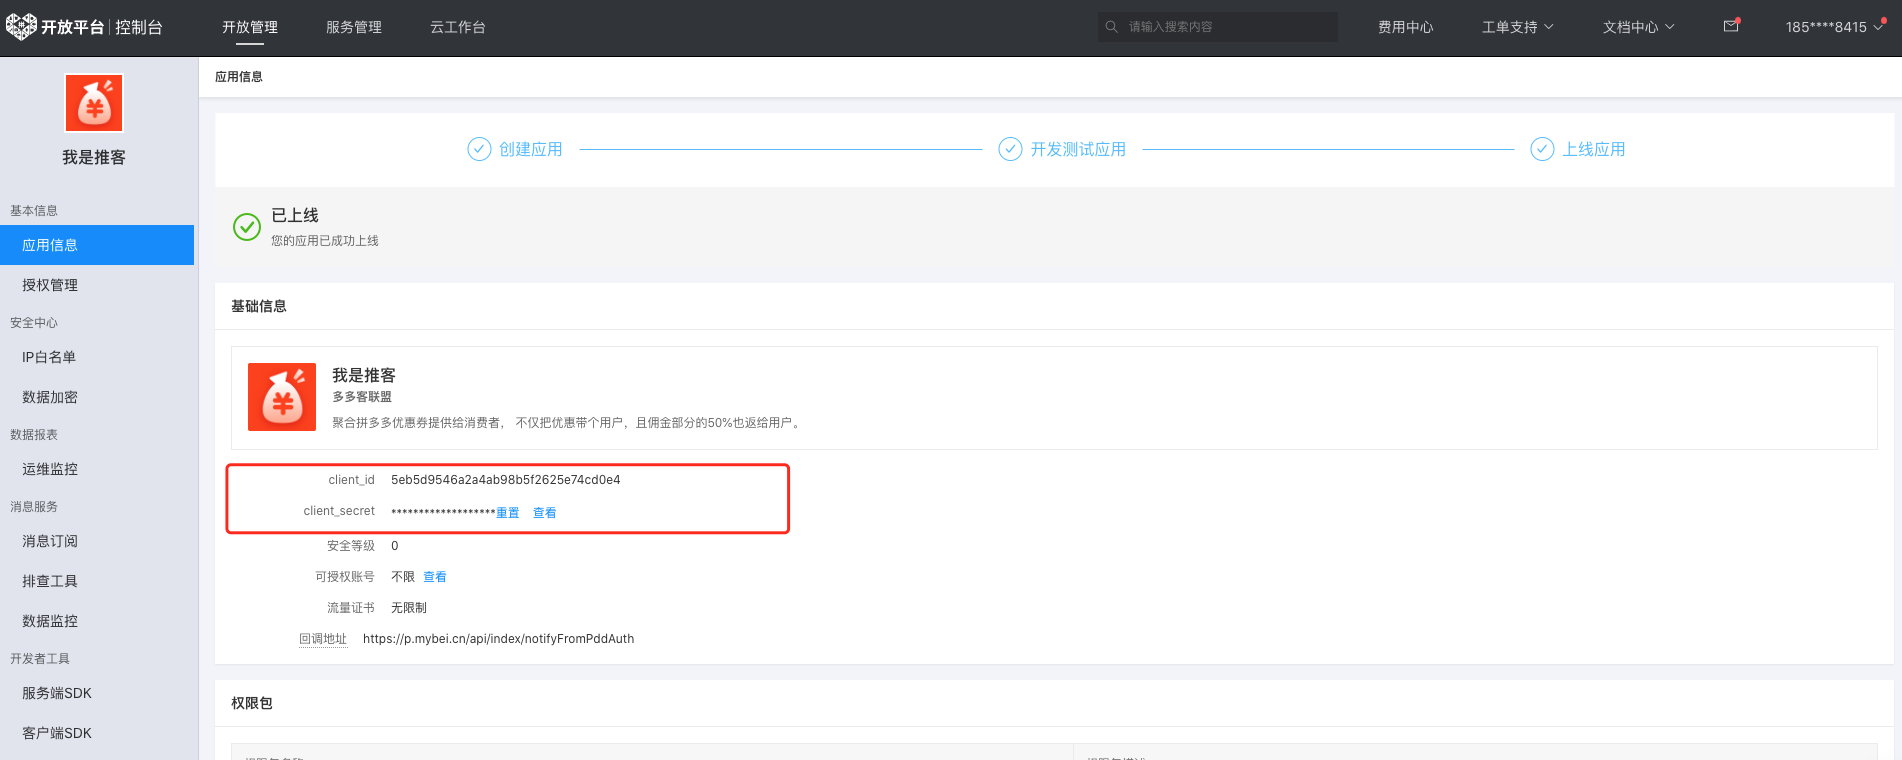The image size is (1902, 760).
Task: Click the 开发测试应用 step label
Action: pyautogui.click(x=1078, y=149)
